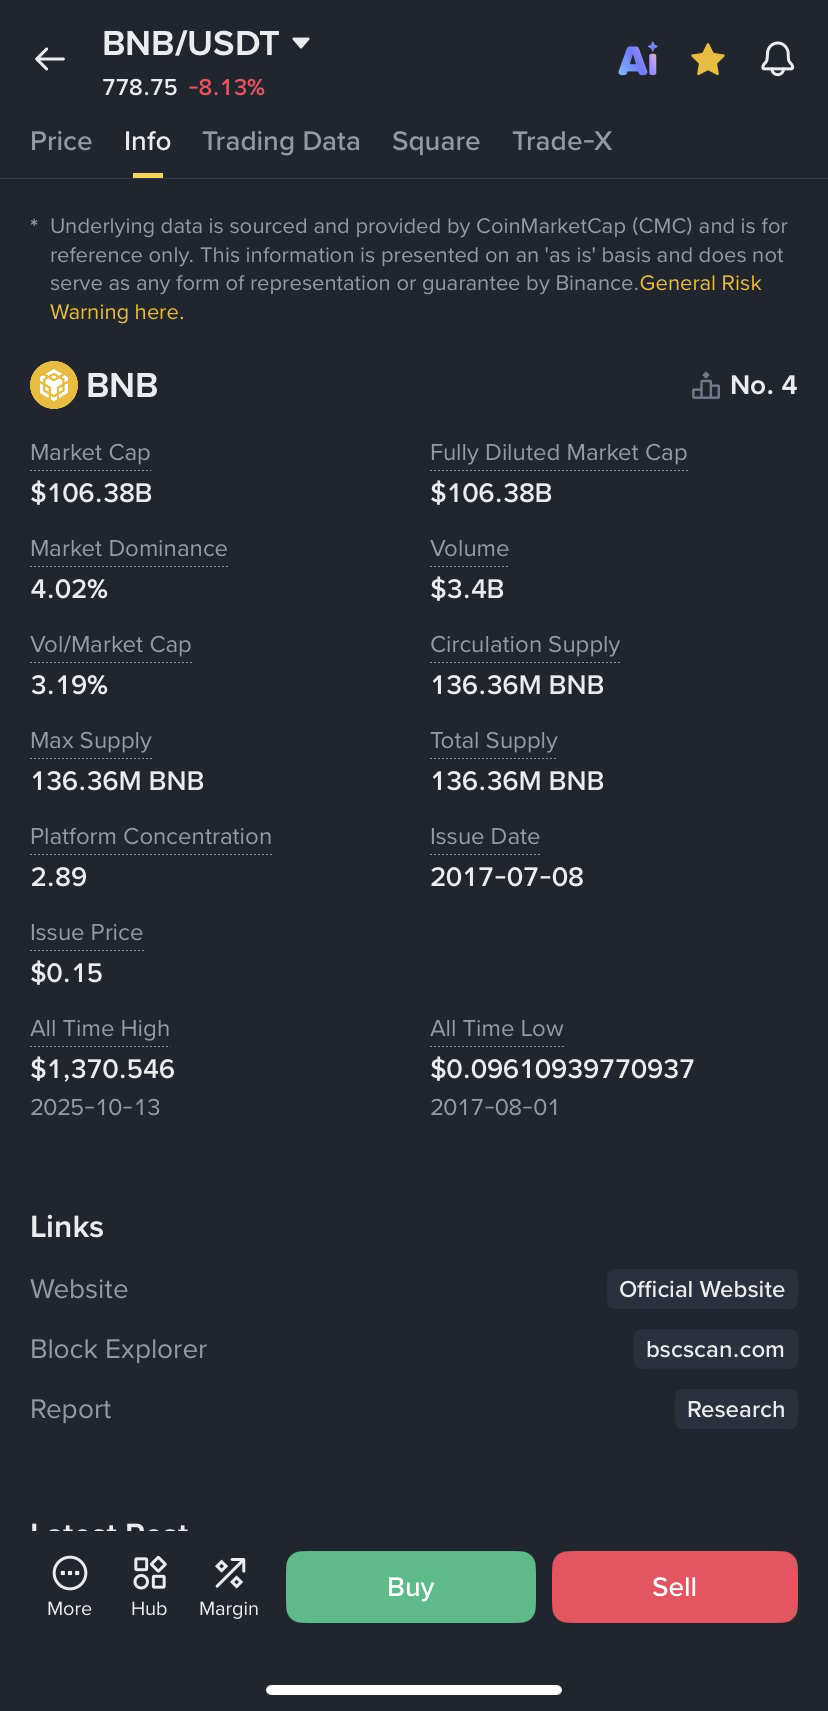
Task: Tap the price alert bell icon
Action: click(x=777, y=60)
